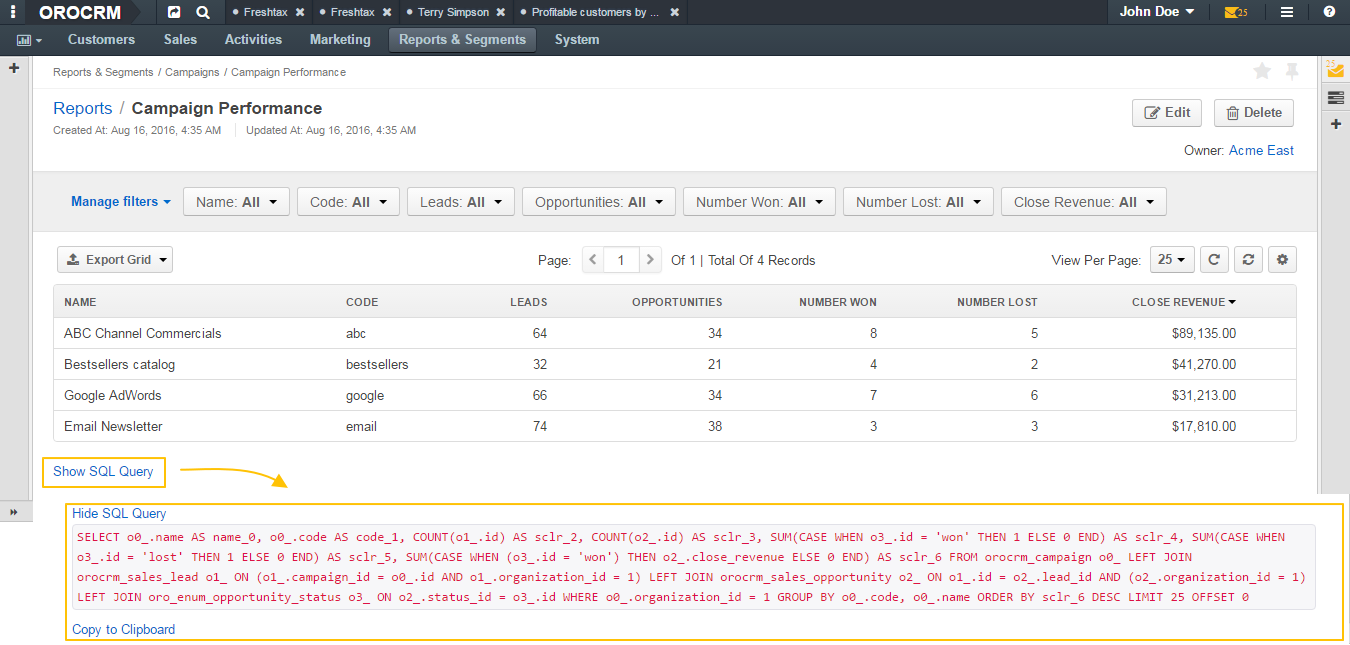This screenshot has width=1350, height=645.
Task: Sort grid by Close Revenue column header
Action: [x=1184, y=302]
